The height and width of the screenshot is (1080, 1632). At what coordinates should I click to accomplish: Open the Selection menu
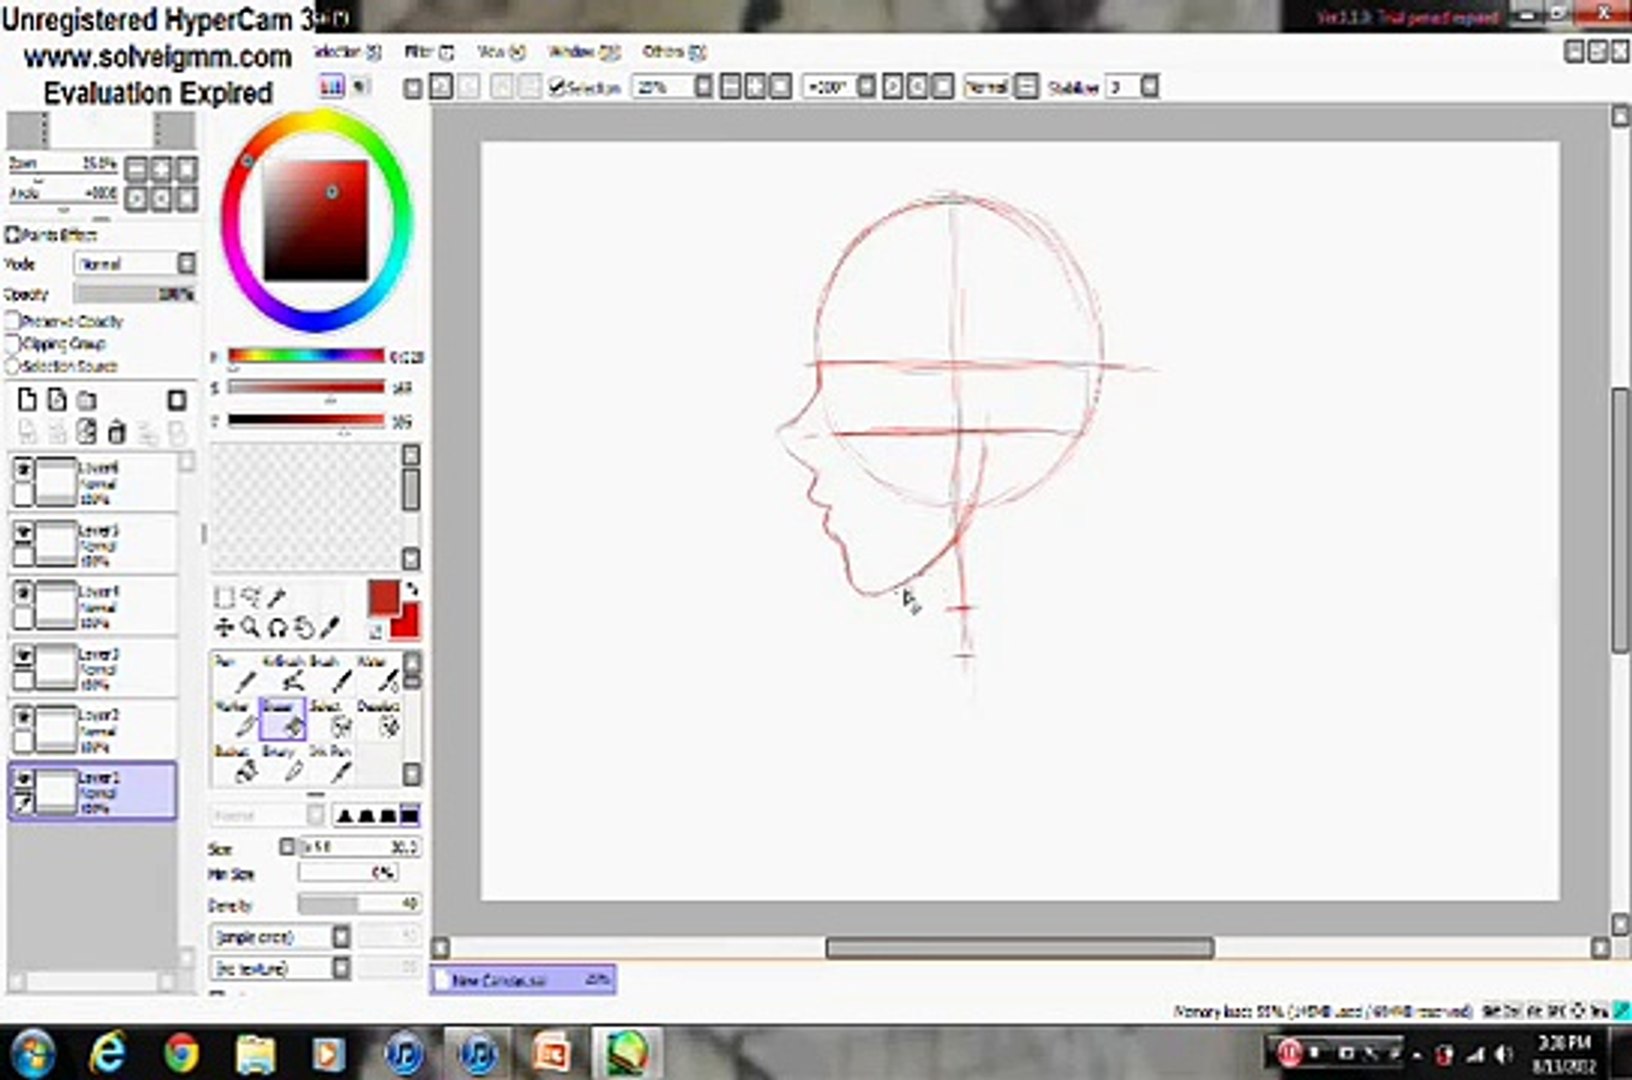click(x=347, y=51)
